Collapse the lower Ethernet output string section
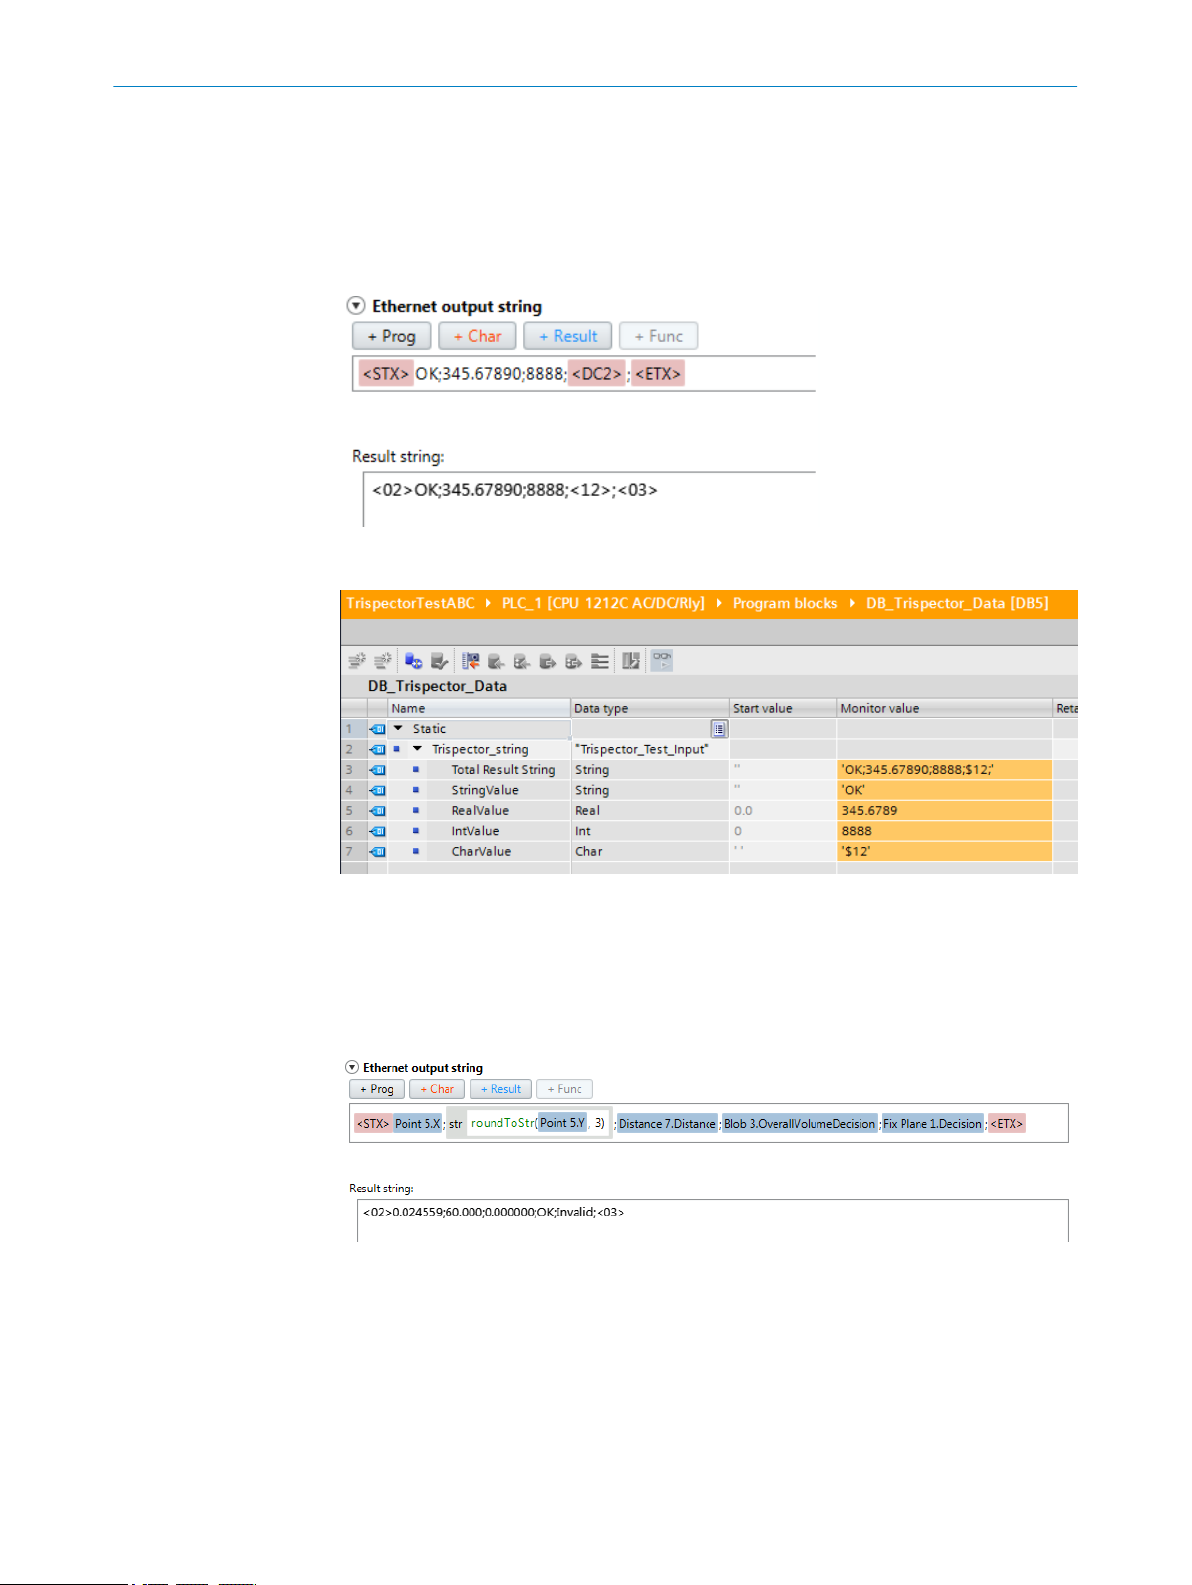Screen dimensions: 1192x1585 tap(352, 1068)
